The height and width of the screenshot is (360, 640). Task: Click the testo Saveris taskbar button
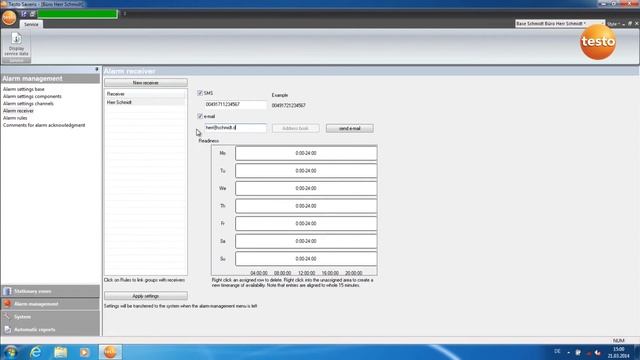[110, 352]
